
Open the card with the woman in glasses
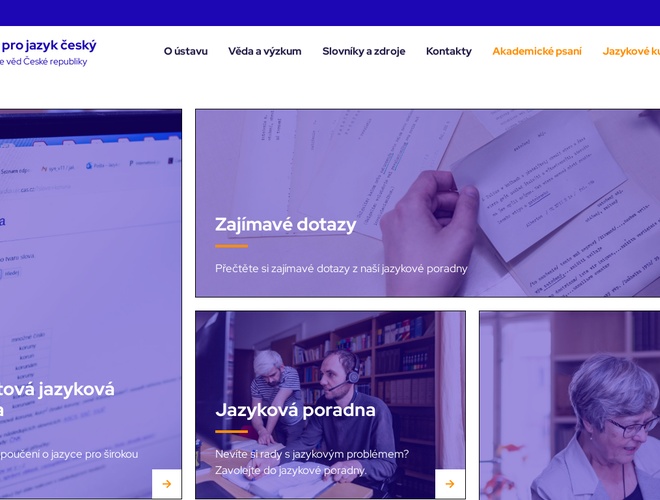[x=570, y=405]
